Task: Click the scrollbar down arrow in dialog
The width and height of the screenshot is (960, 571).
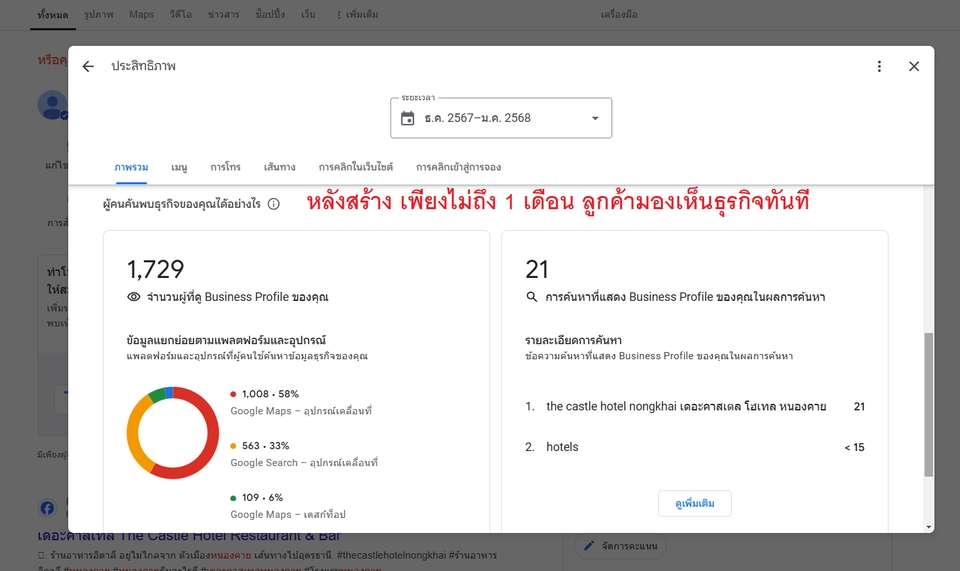Action: click(929, 527)
